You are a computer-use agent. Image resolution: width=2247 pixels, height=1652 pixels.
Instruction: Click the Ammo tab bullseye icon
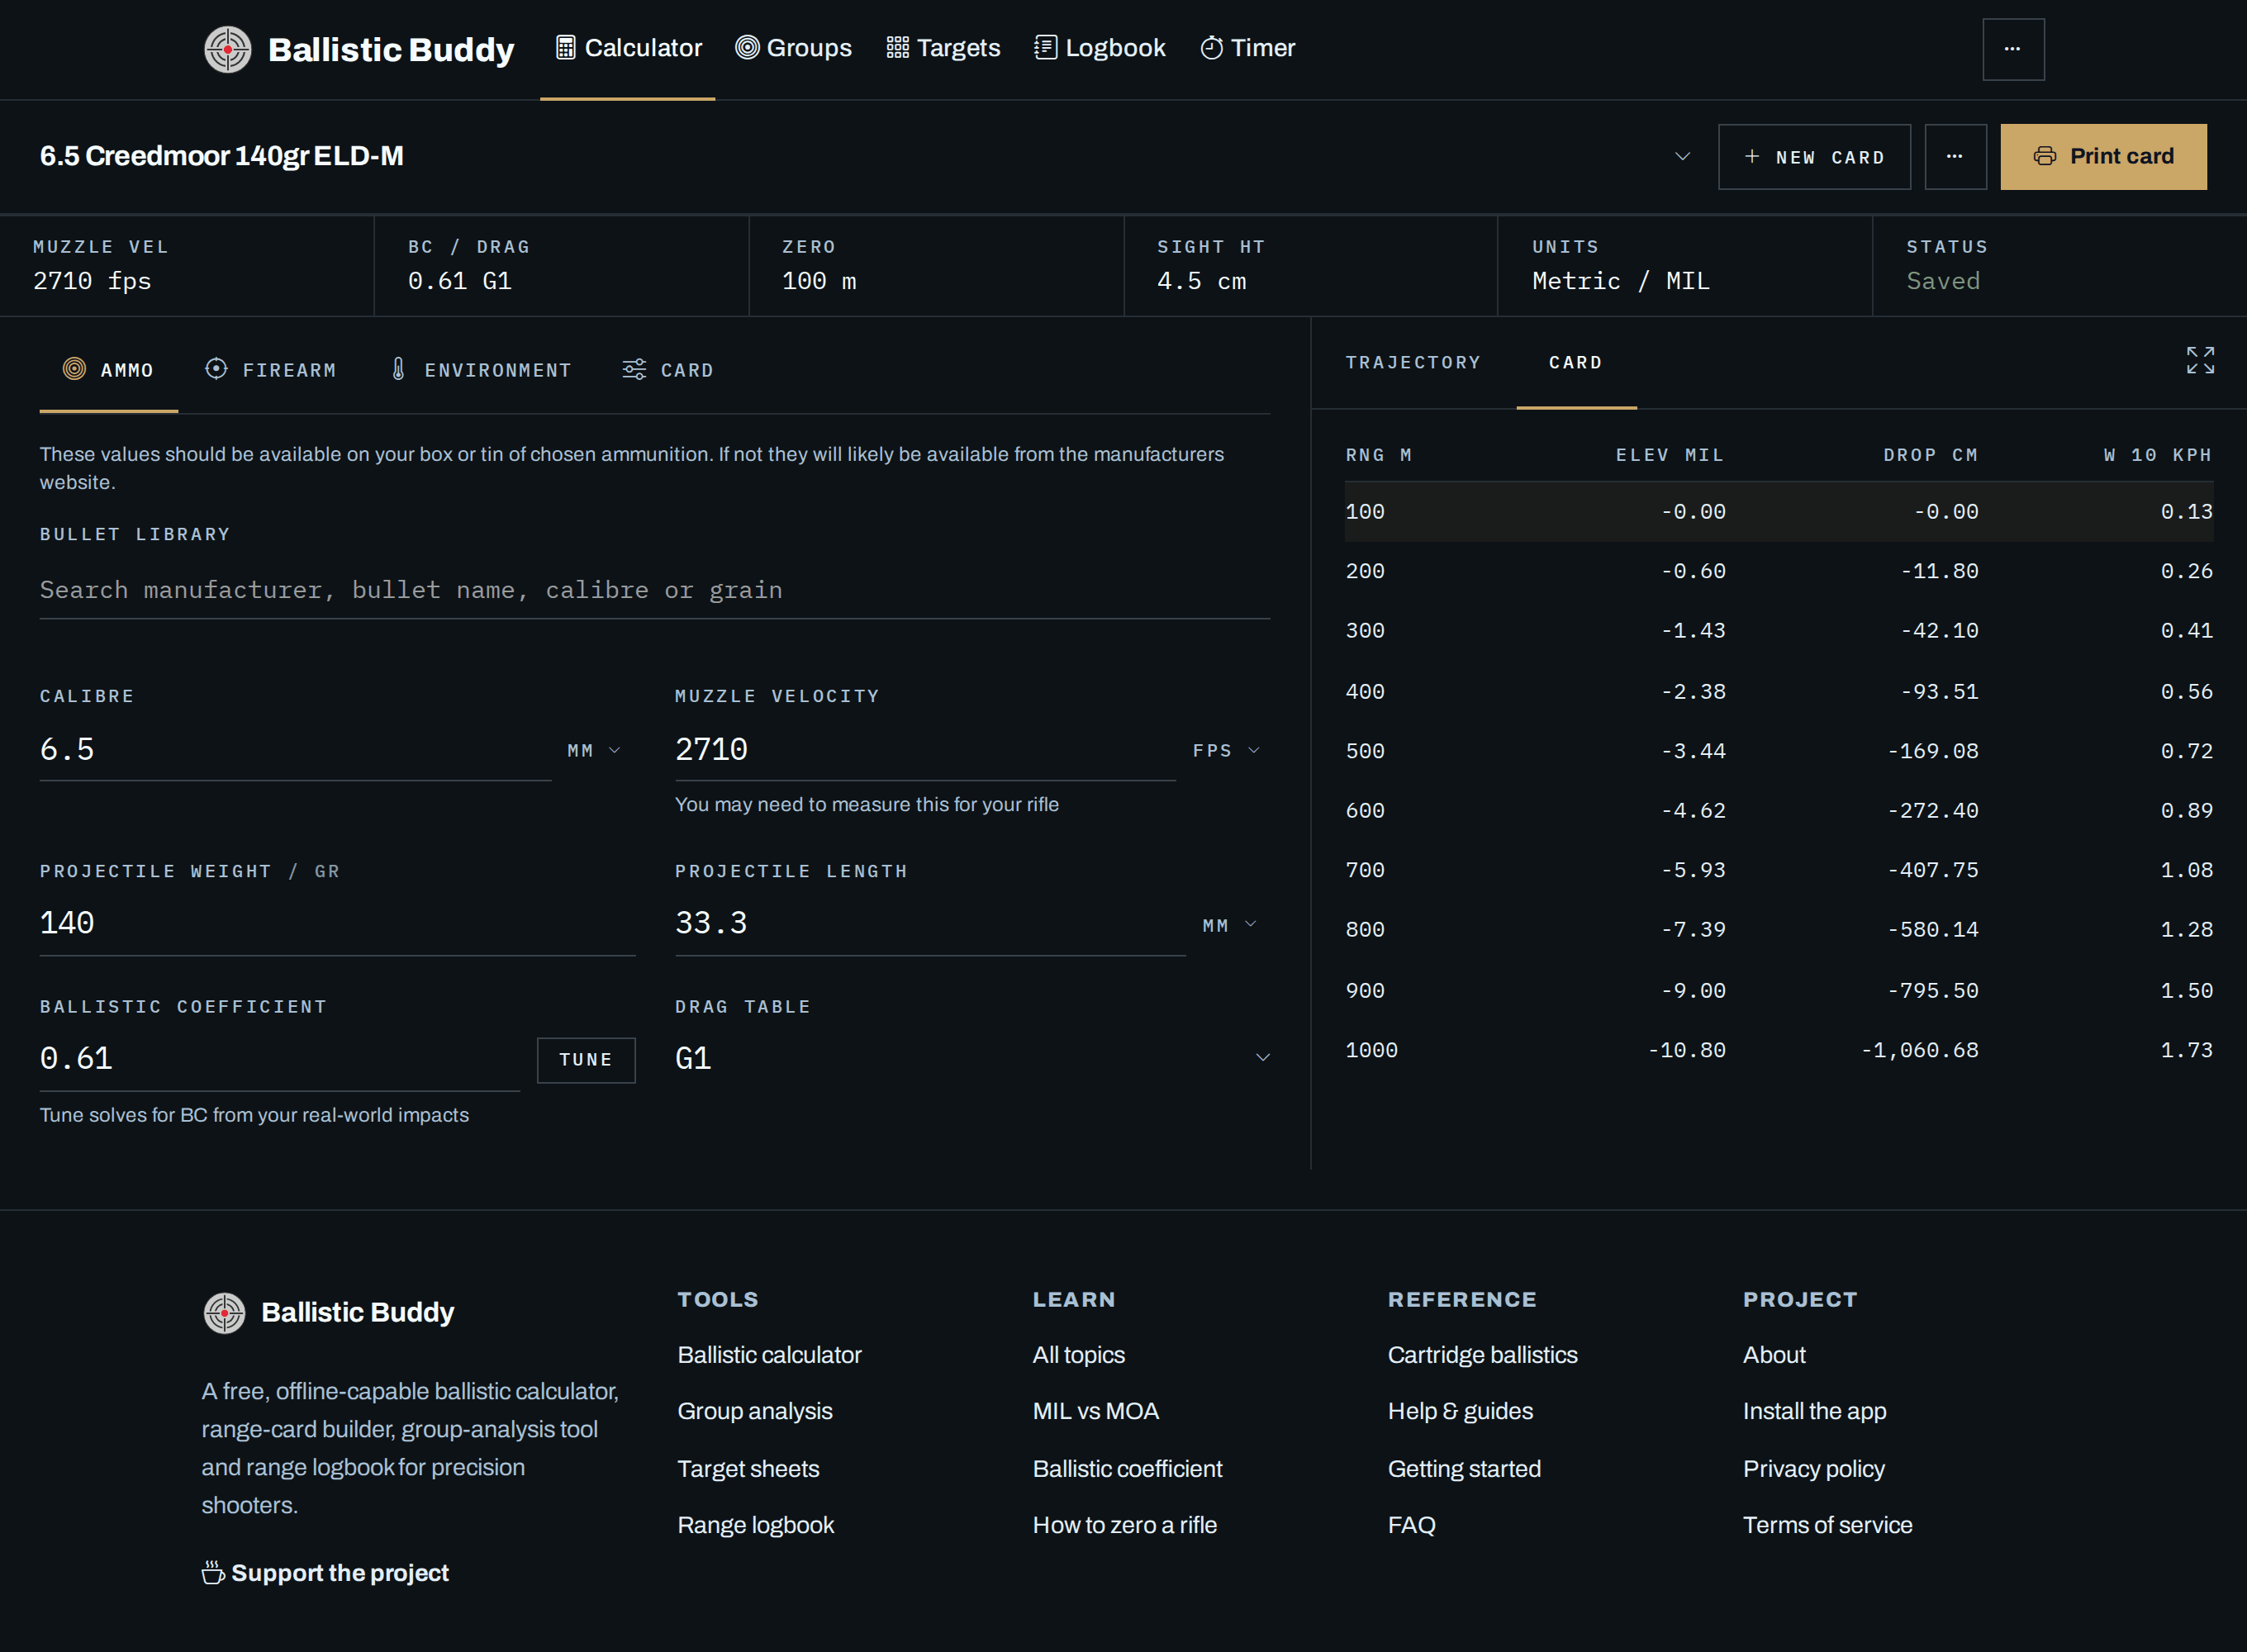coord(74,369)
